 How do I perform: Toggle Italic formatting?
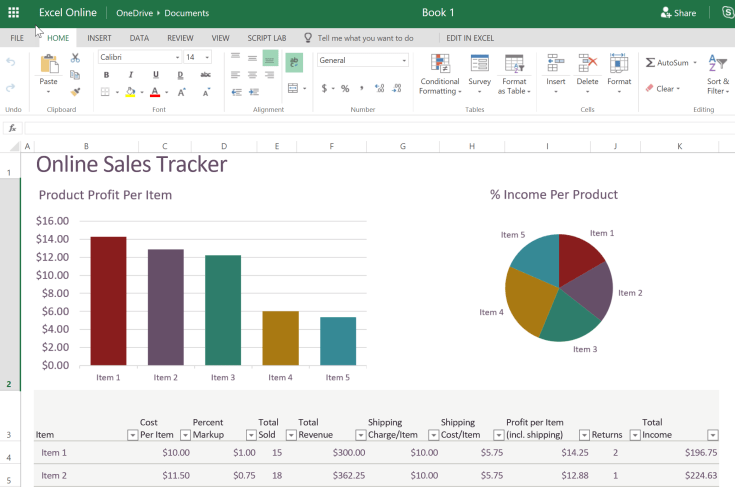tap(132, 75)
